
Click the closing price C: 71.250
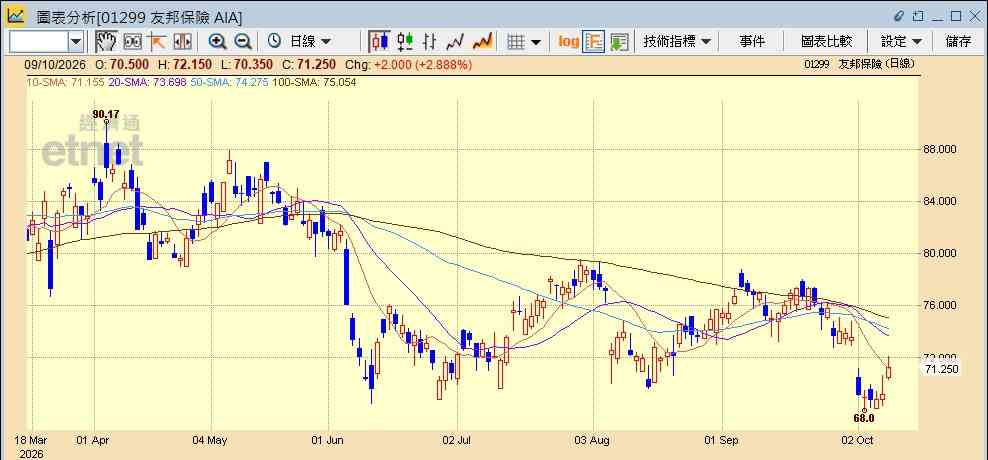(309, 64)
